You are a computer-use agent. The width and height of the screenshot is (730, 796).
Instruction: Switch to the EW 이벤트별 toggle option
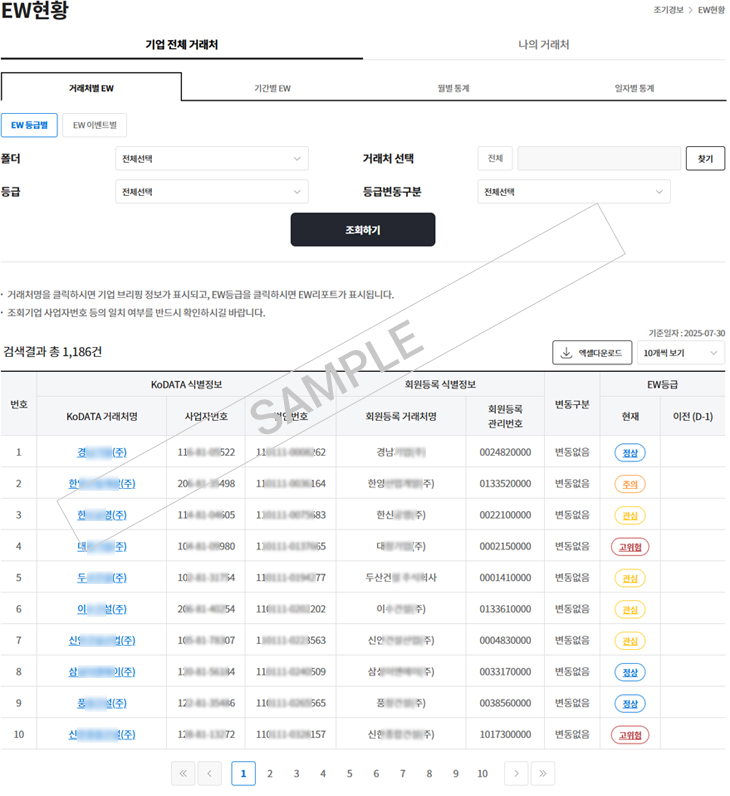point(94,125)
